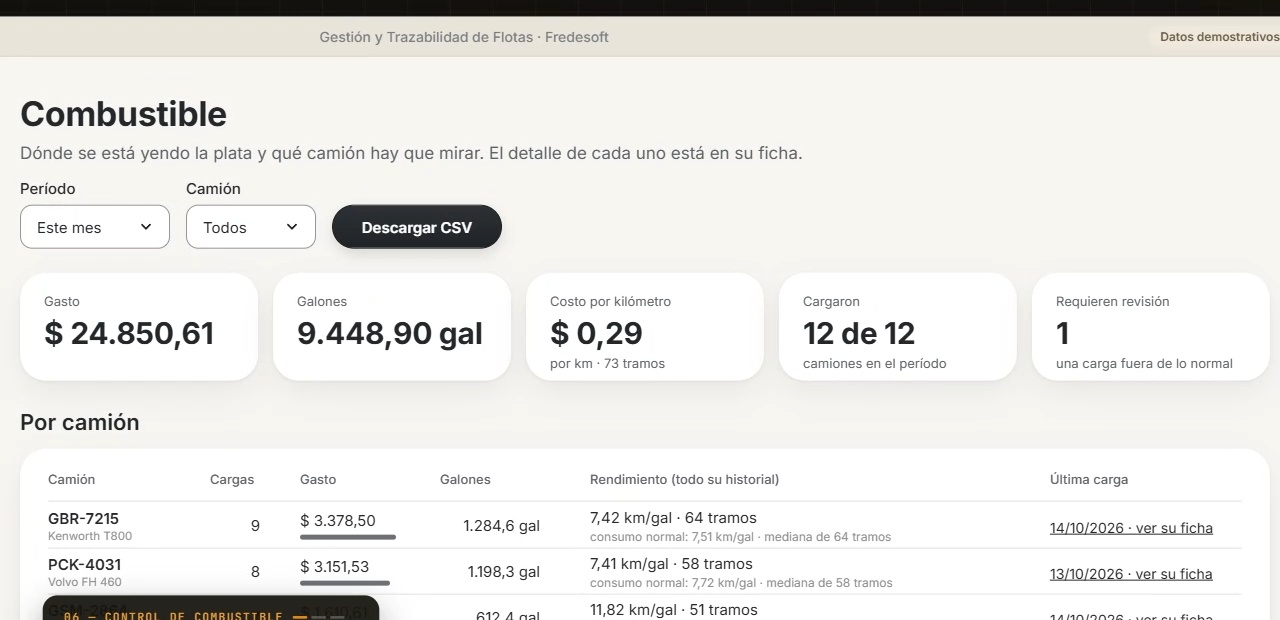Open the Período dropdown showing Este mes
1280x620 pixels.
pyautogui.click(x=95, y=227)
